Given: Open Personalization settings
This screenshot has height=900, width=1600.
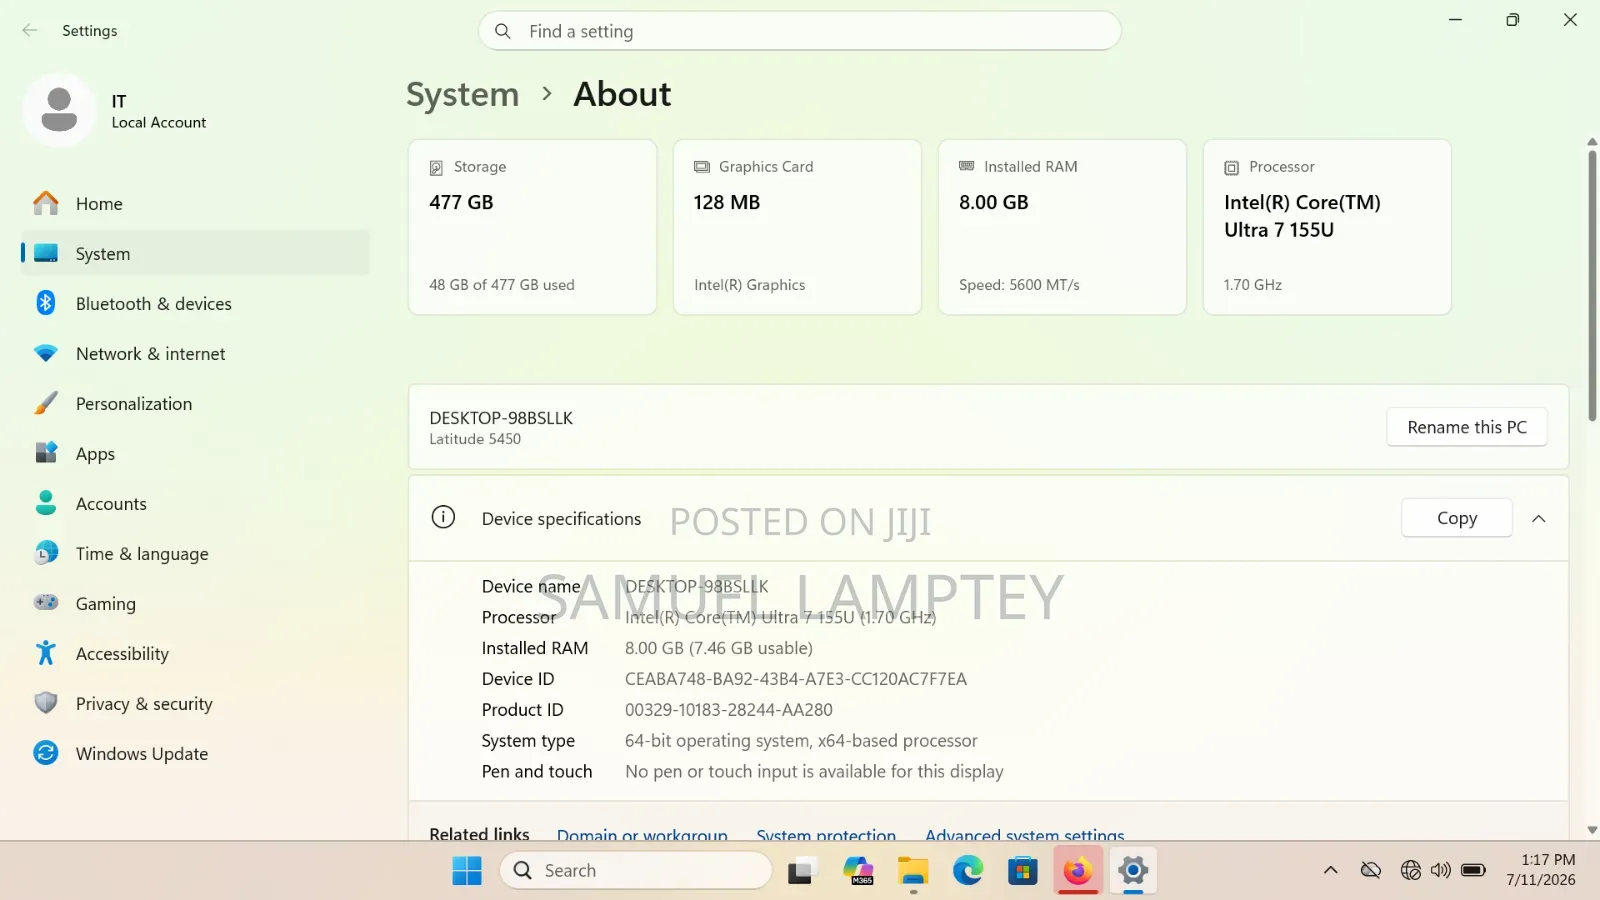Looking at the screenshot, I should tap(195, 404).
